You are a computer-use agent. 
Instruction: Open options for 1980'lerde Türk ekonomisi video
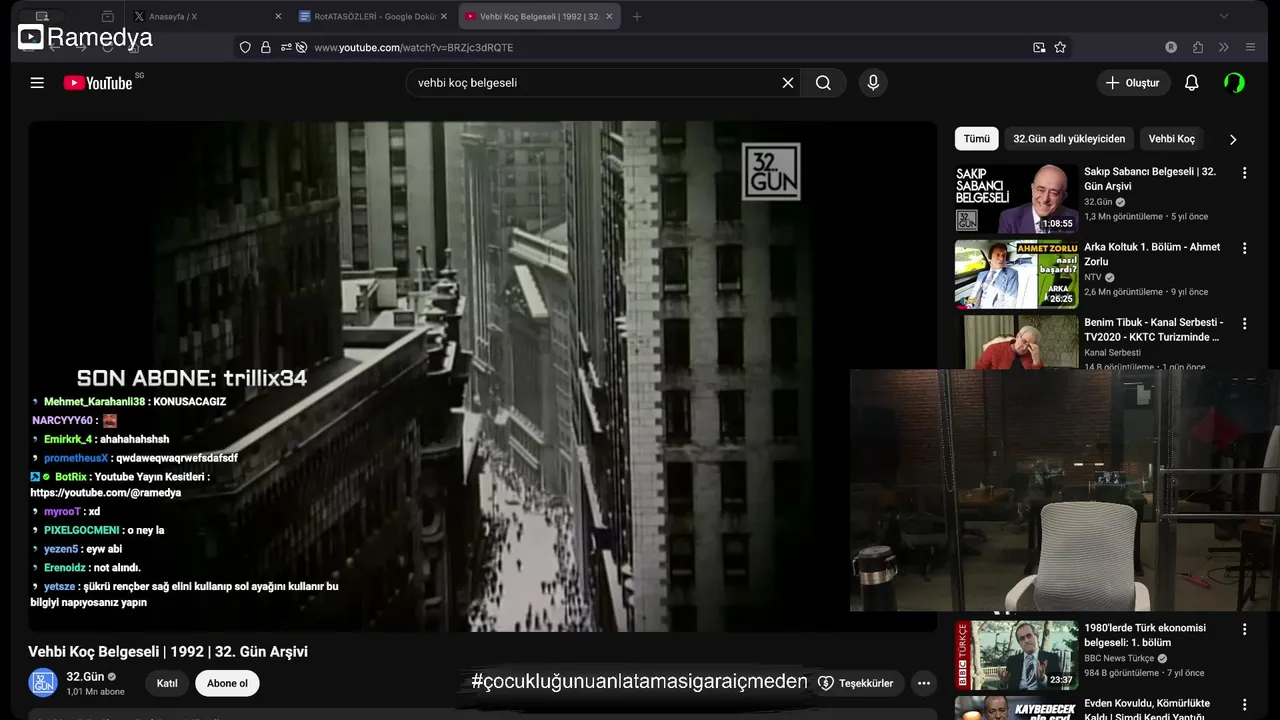coord(1244,630)
